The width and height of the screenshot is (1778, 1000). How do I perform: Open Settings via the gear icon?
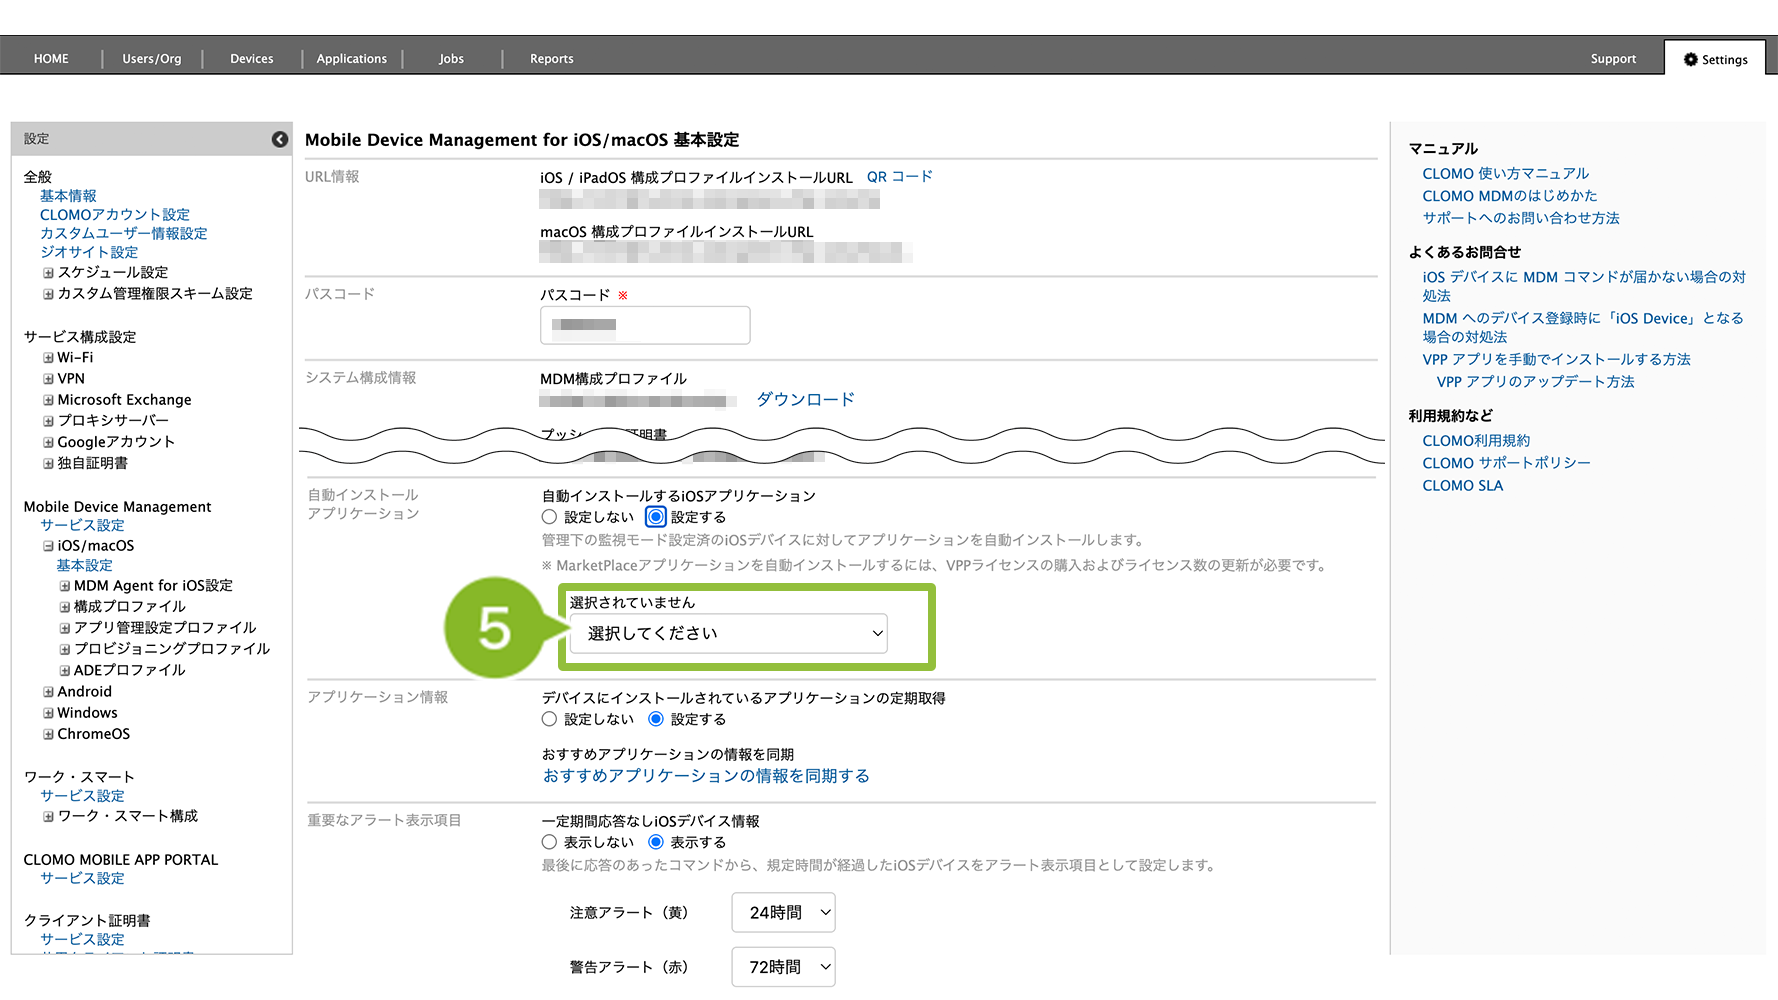click(1690, 60)
